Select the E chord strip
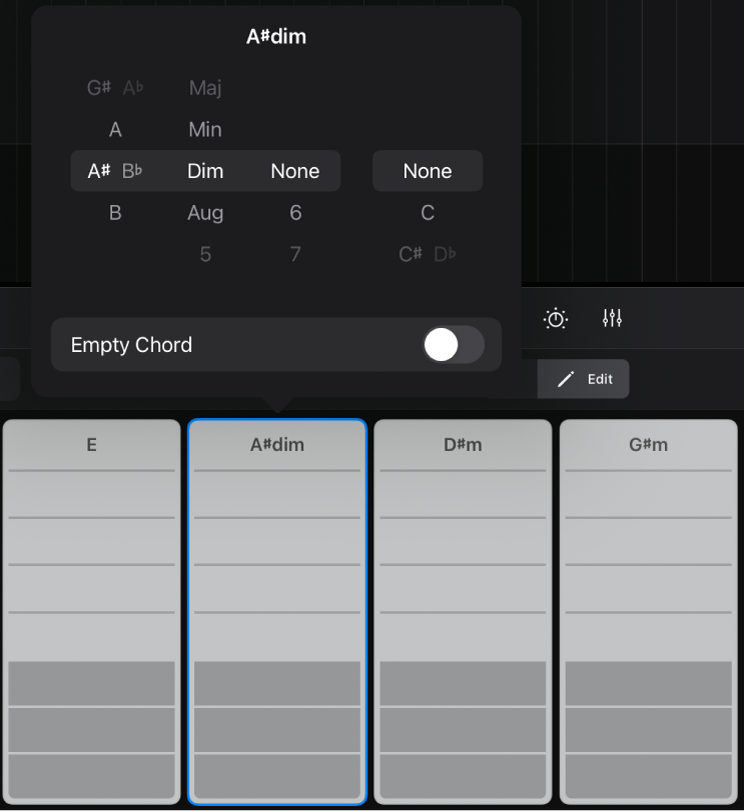Screen dimensions: 746x812 tap(92, 612)
